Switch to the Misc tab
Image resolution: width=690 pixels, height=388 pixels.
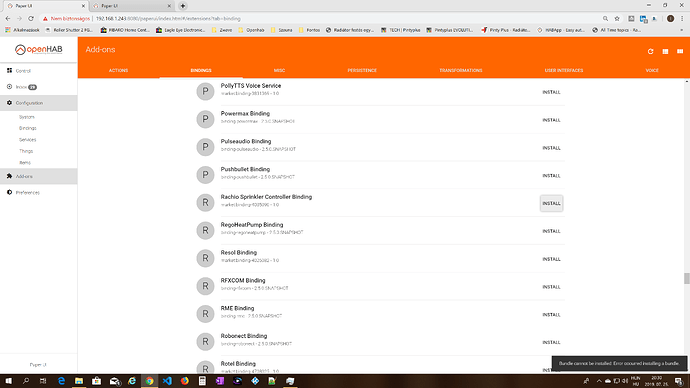(279, 70)
